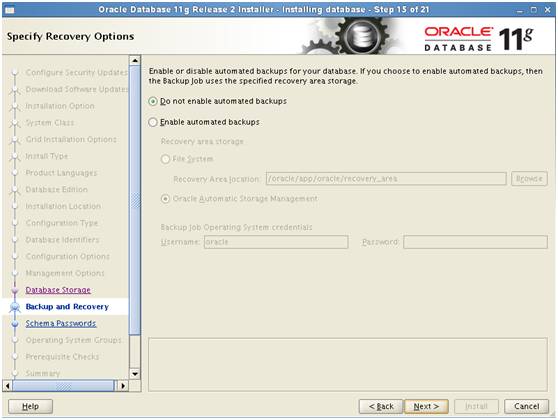
Task: Click the Database Identifiers step
Action: coord(62,240)
